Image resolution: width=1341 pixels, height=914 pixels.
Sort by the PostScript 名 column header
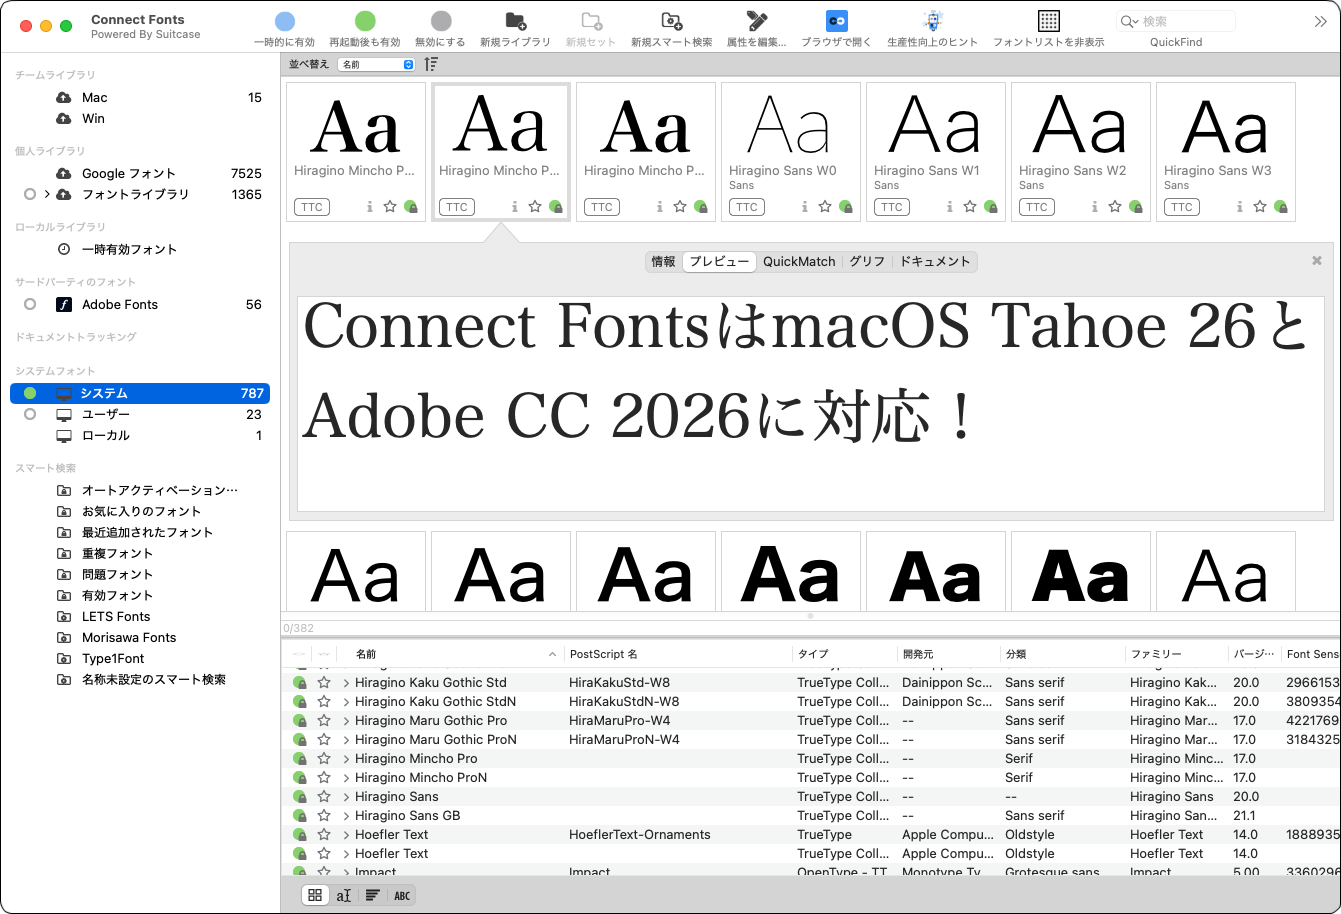coord(677,654)
